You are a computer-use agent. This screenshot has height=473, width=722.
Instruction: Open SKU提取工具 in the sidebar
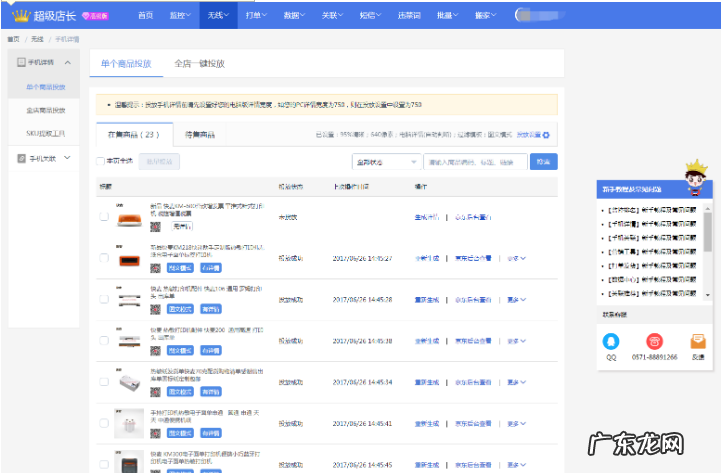[46, 134]
